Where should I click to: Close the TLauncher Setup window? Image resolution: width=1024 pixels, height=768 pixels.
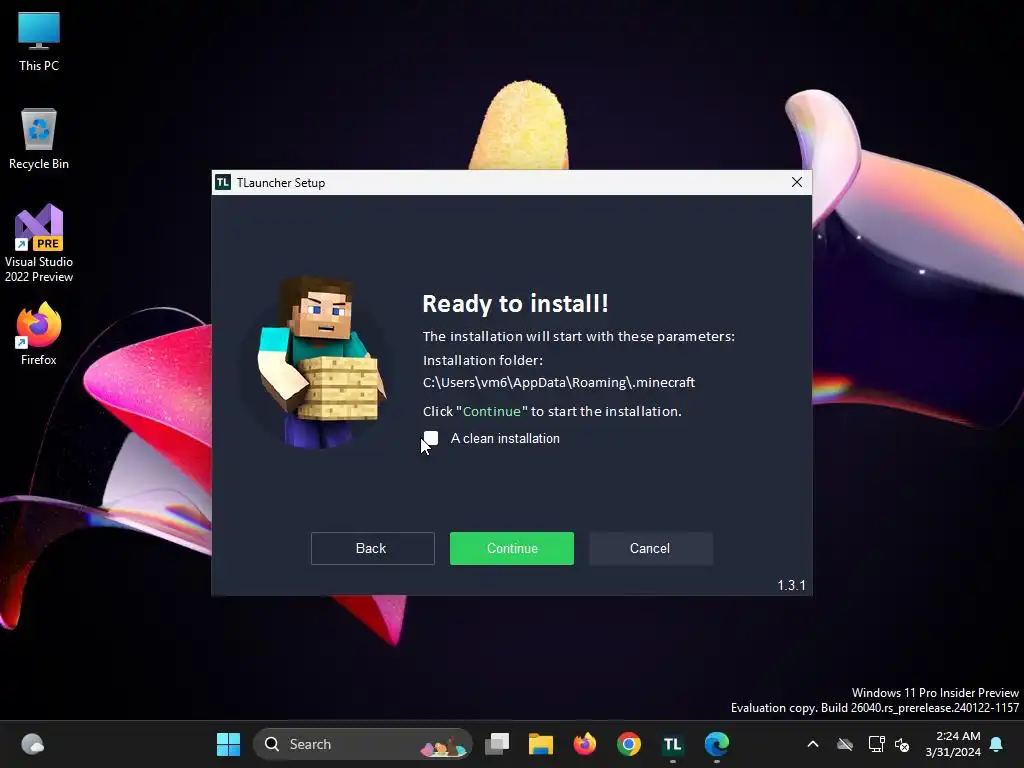click(x=797, y=182)
